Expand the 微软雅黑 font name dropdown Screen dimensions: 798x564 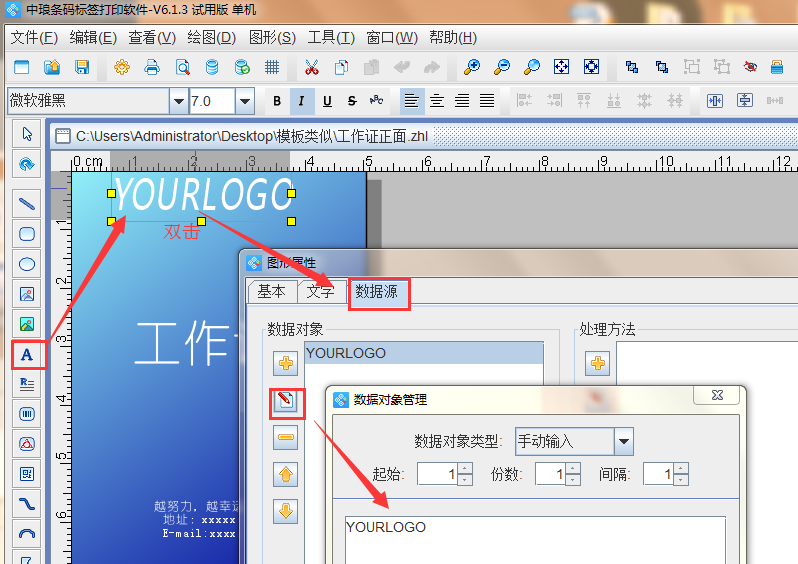pos(178,101)
